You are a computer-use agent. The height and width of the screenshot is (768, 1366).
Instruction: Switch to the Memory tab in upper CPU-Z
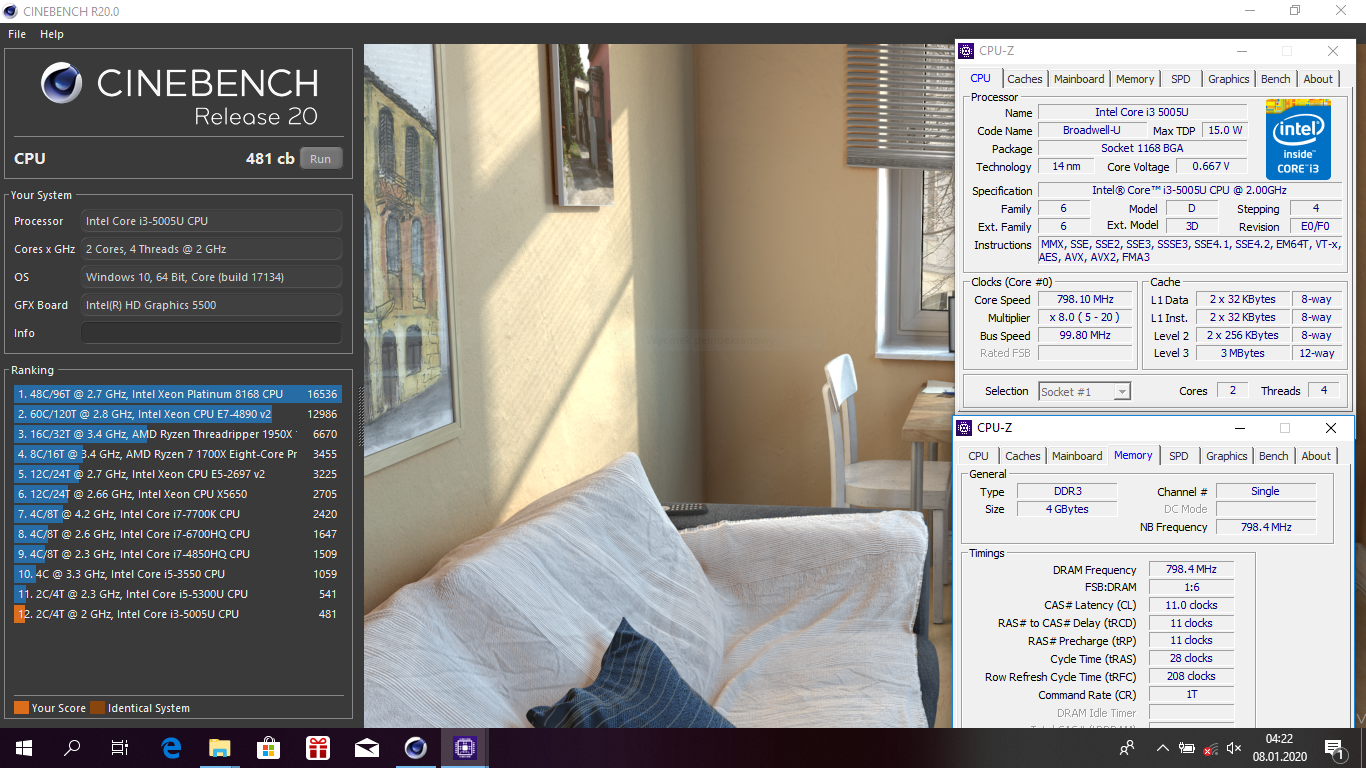pyautogui.click(x=1135, y=79)
